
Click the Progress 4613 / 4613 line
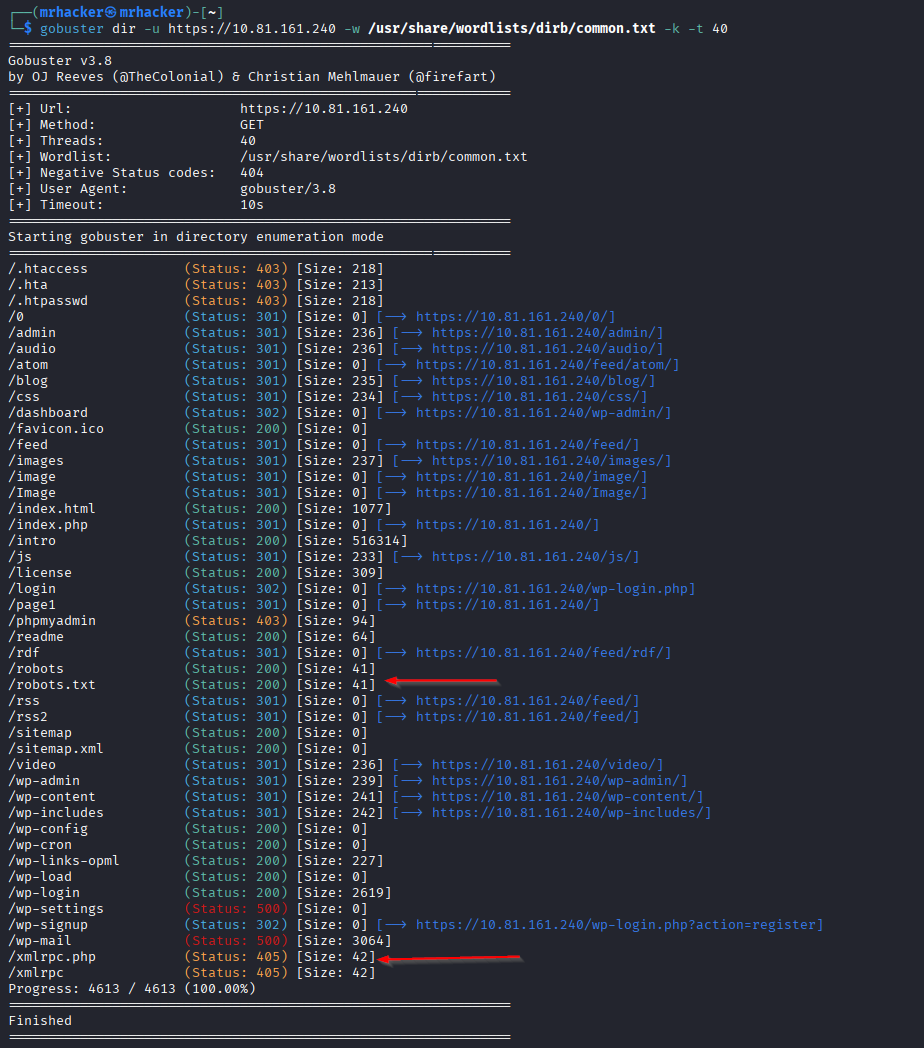pos(132,989)
